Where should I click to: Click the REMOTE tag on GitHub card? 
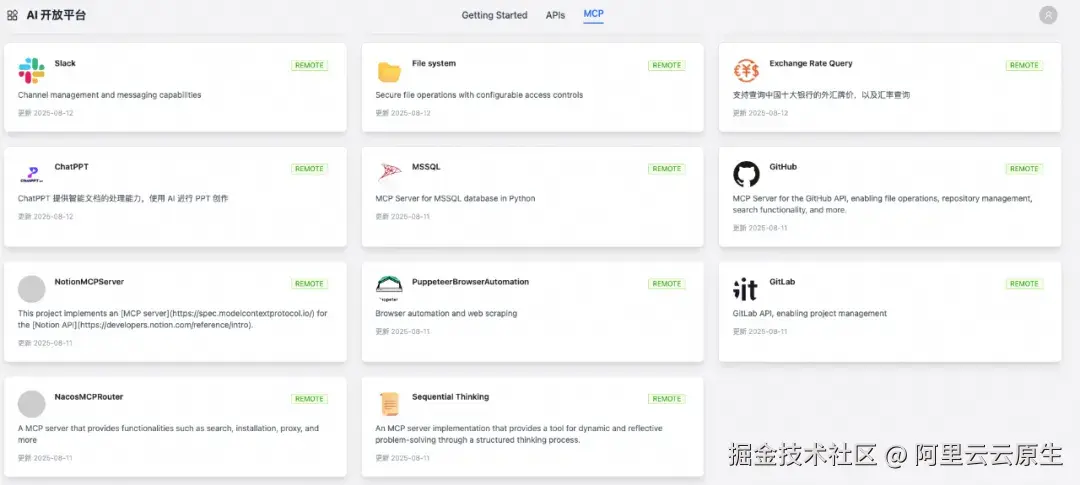tap(1024, 169)
